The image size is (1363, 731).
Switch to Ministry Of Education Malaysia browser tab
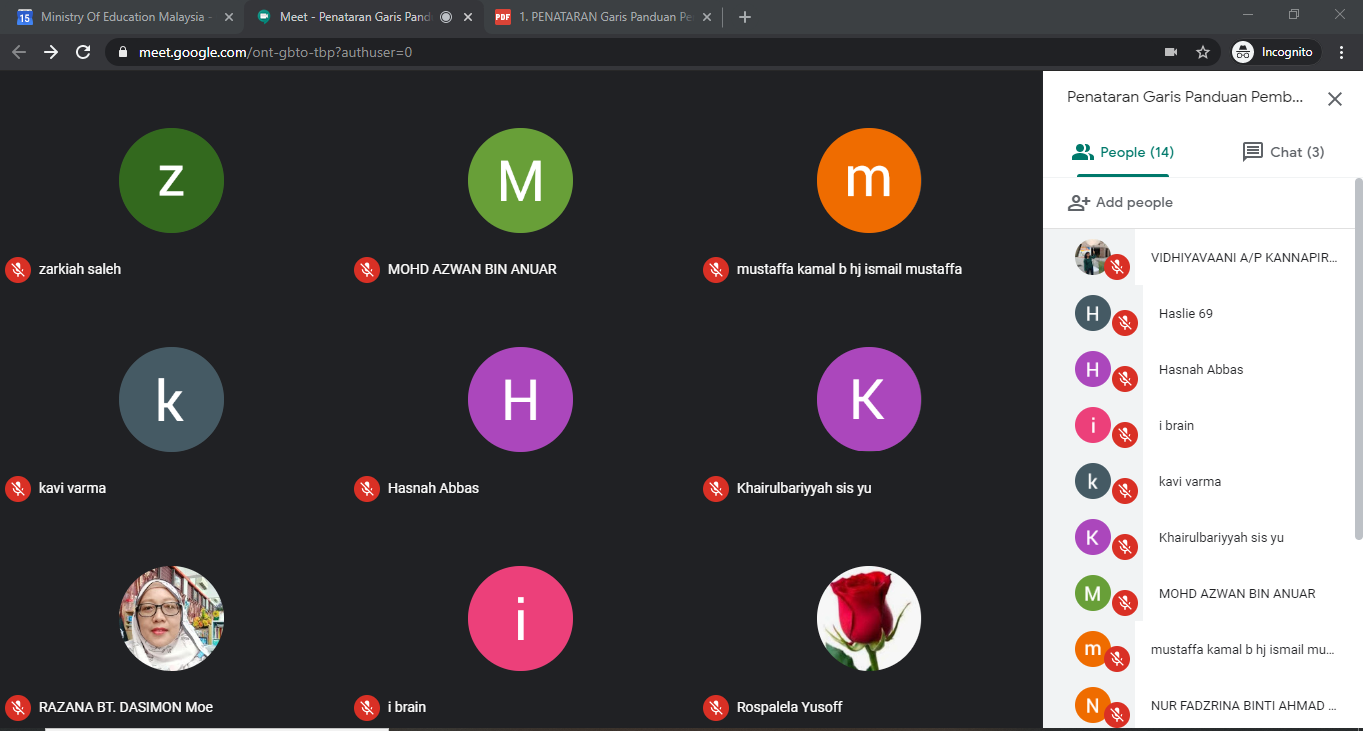pyautogui.click(x=123, y=17)
